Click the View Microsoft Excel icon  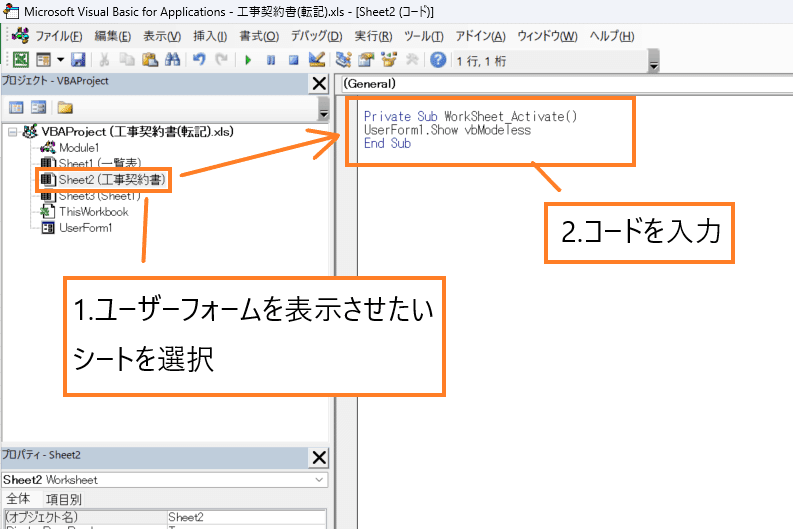[21, 60]
